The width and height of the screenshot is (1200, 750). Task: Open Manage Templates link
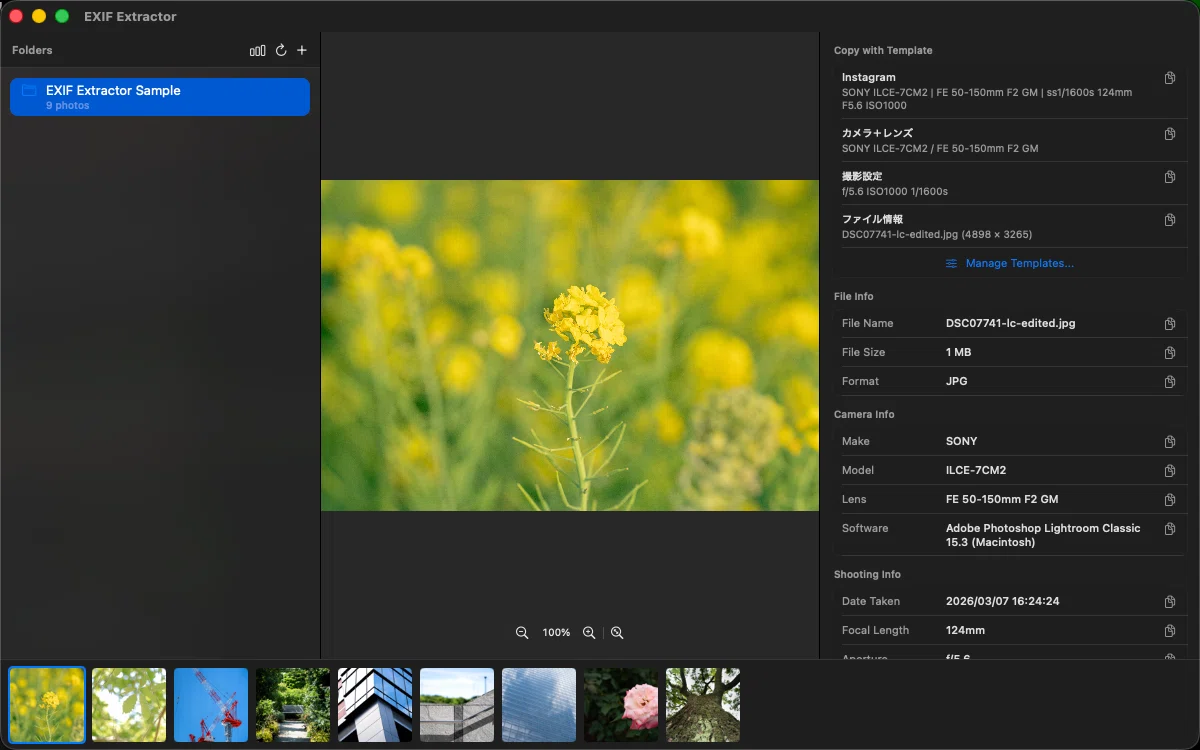pos(1010,263)
